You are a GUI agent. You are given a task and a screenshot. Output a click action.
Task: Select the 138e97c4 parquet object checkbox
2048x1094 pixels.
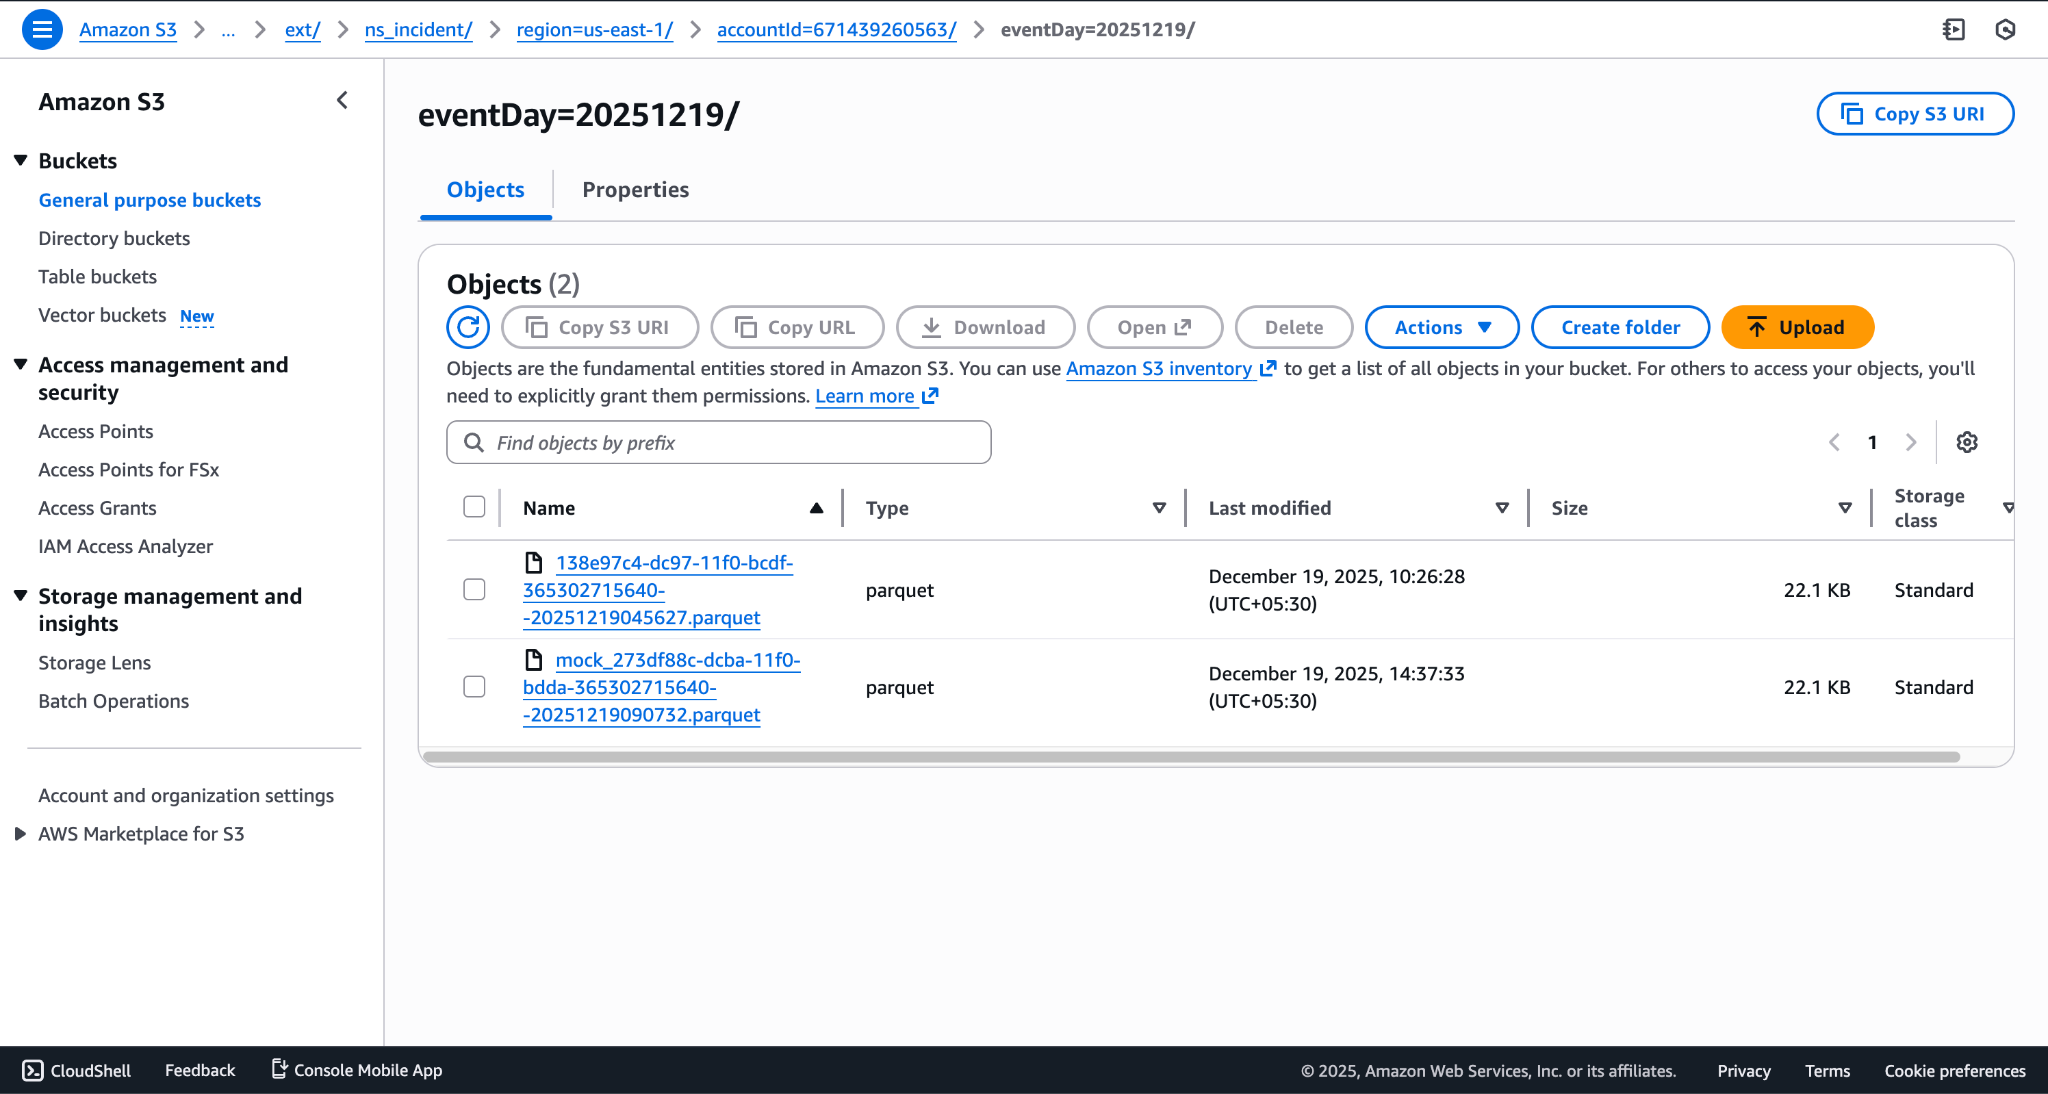click(474, 590)
